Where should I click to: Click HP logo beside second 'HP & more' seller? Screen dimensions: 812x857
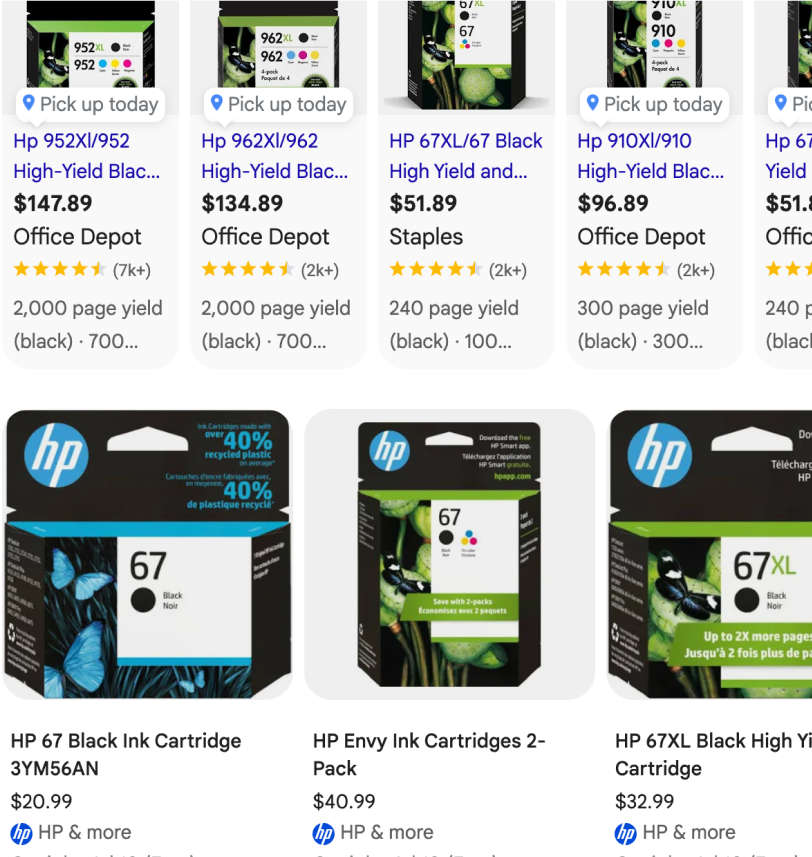pos(323,833)
